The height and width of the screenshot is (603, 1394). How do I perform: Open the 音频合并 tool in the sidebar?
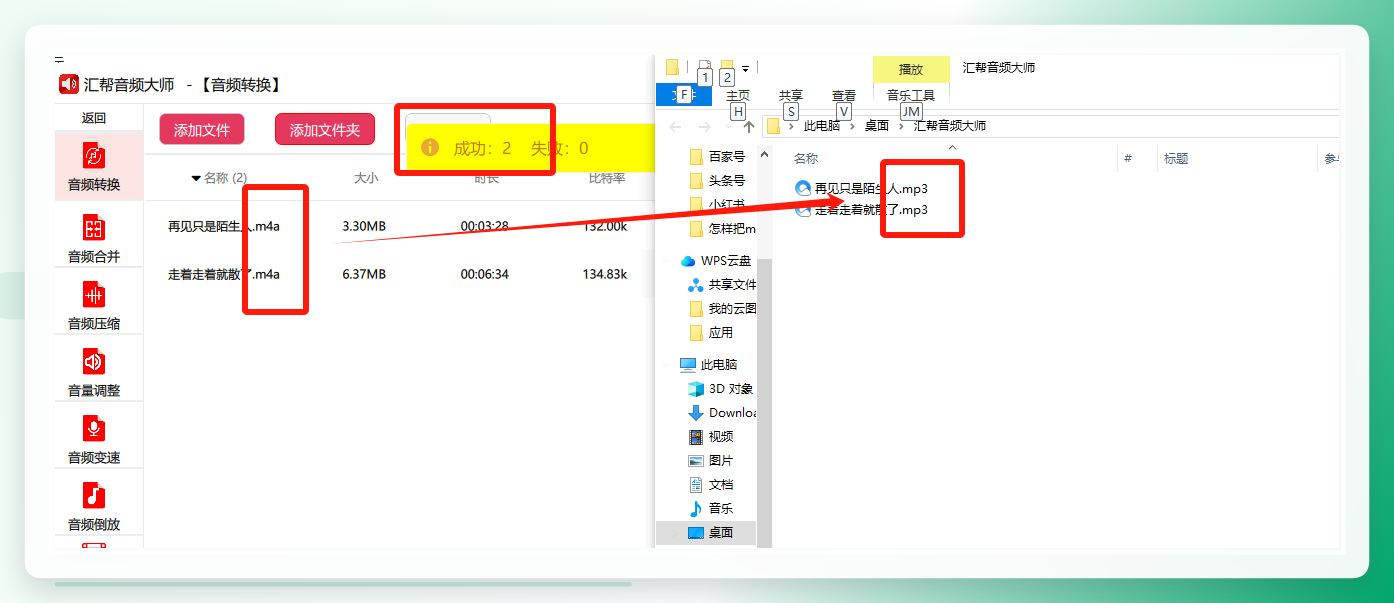click(x=94, y=238)
